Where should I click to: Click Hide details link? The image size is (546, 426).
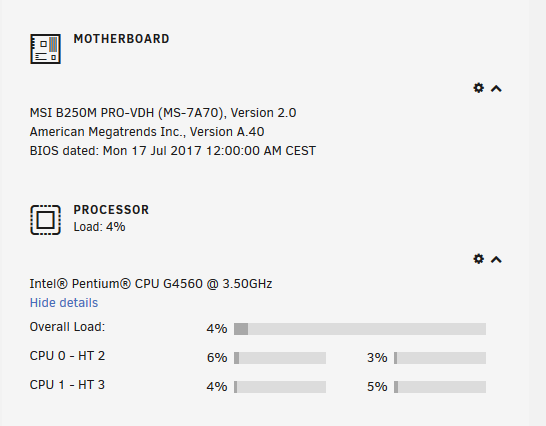pos(64,303)
